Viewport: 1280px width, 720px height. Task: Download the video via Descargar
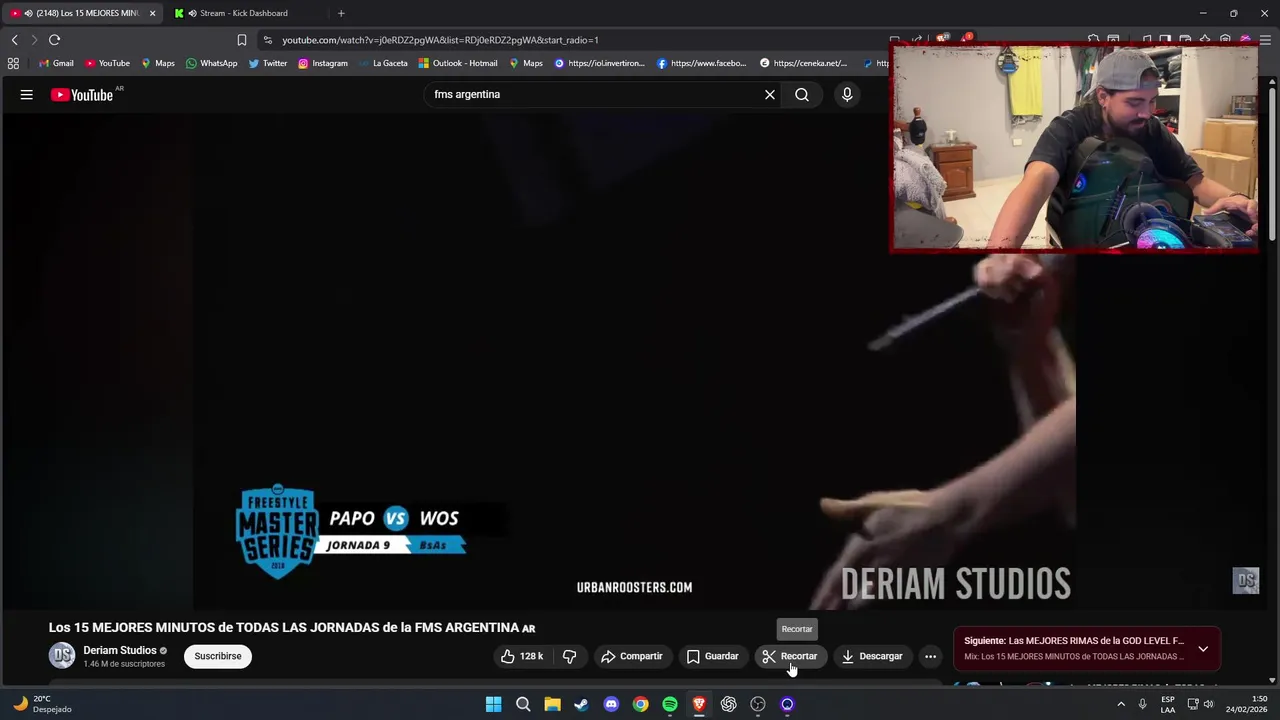872,656
